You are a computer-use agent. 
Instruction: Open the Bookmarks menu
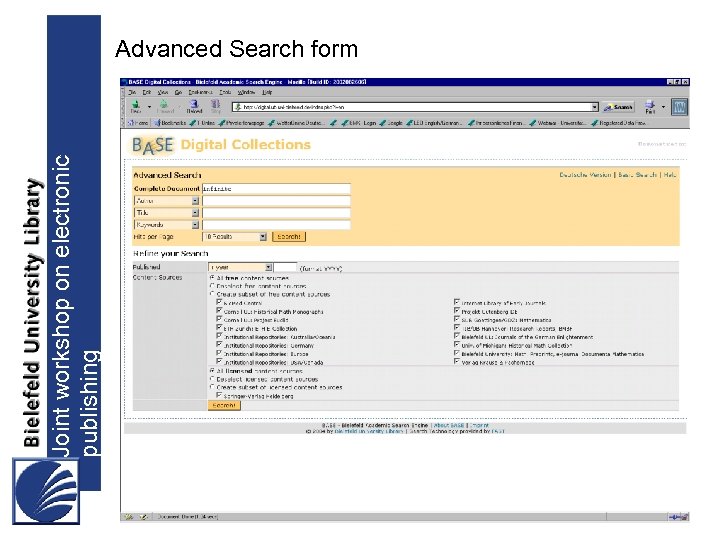click(x=200, y=92)
